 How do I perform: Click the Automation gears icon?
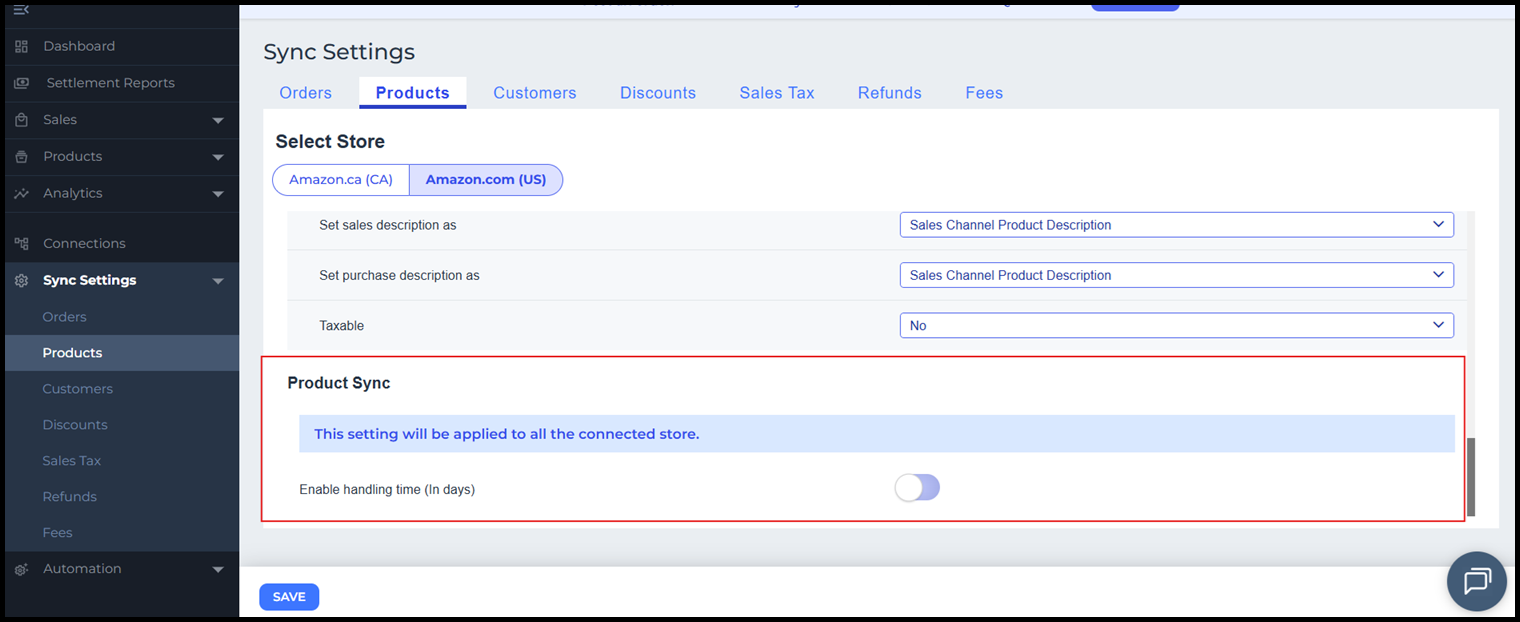click(x=21, y=569)
